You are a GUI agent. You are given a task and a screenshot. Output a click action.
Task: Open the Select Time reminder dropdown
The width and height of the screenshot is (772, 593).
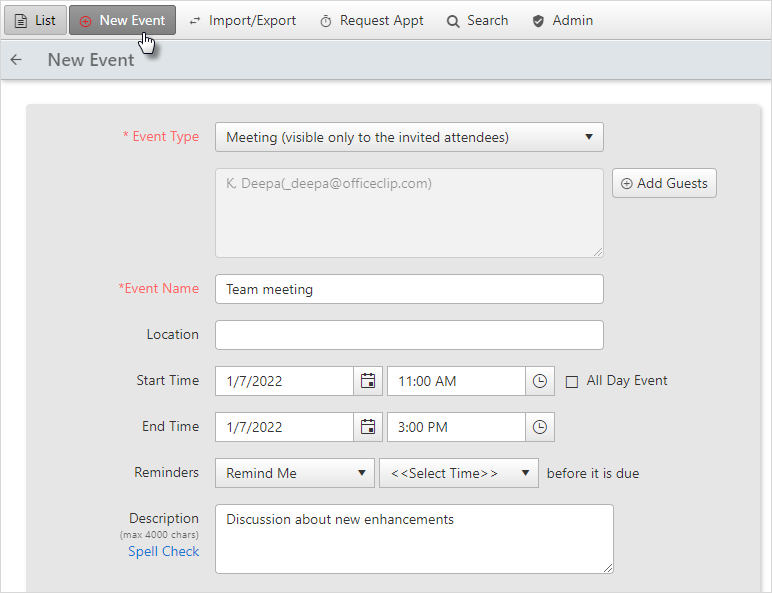(458, 473)
